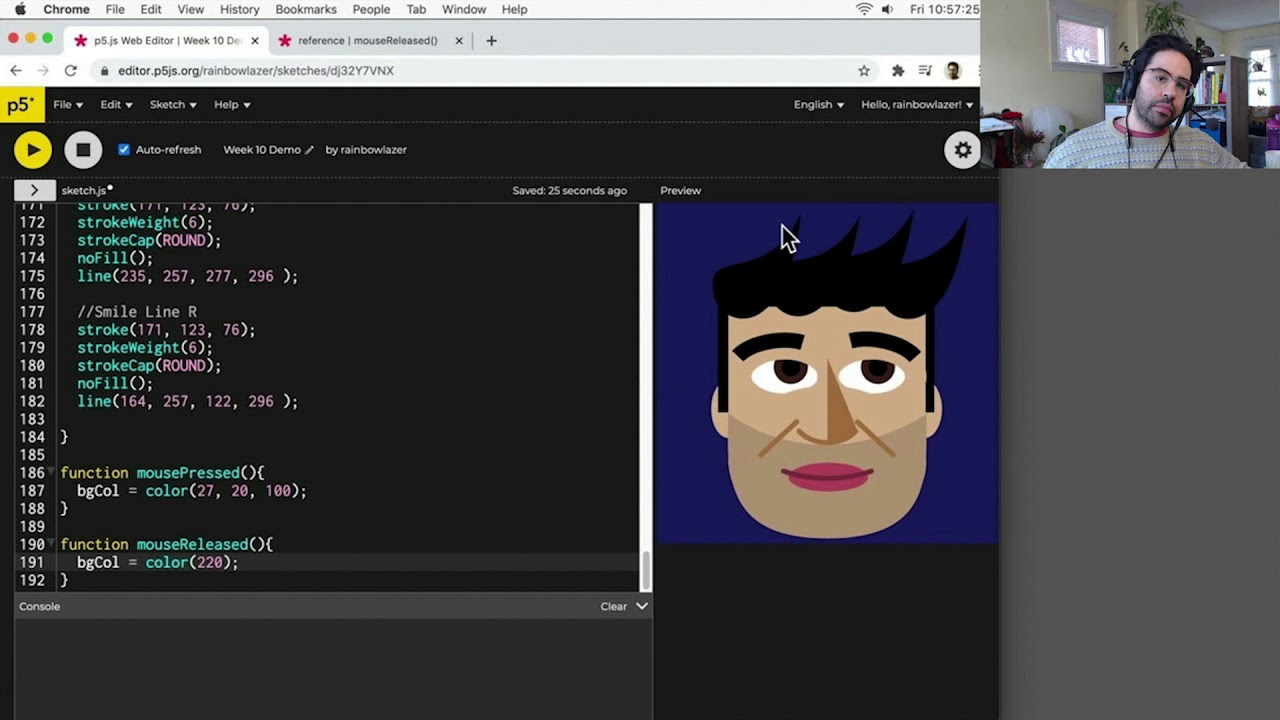This screenshot has height=720, width=1280.
Task: Click the //Smile Line R comment
Action: 137,312
